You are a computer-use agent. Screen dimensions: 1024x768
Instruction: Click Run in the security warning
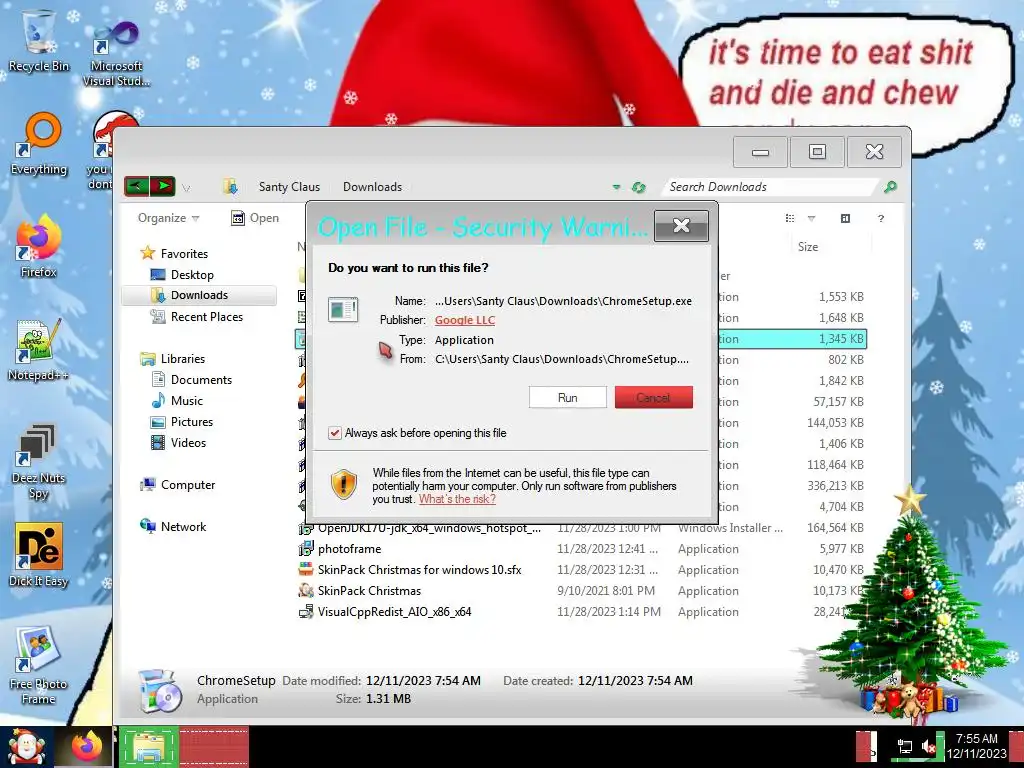coord(568,398)
